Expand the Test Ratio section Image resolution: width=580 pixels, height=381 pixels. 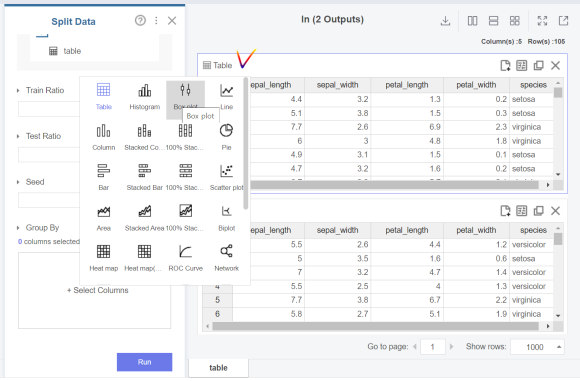18,136
